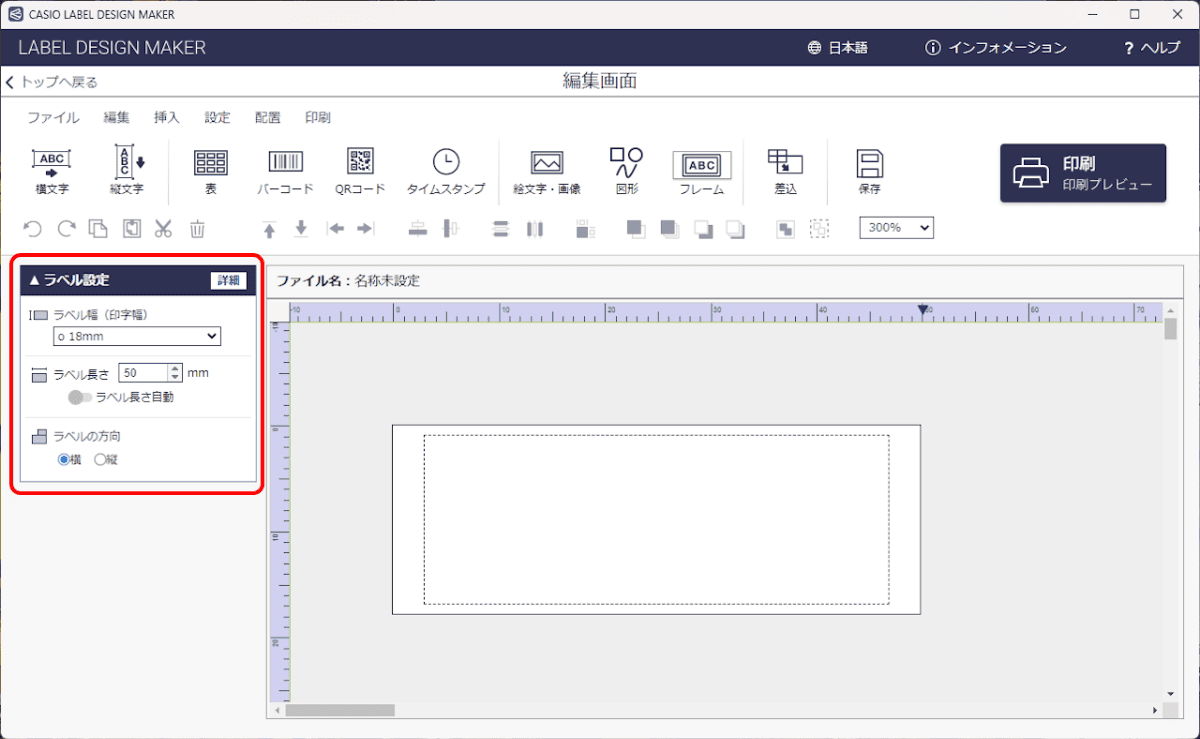This screenshot has width=1200, height=739.
Task: Save the label with the 保存 icon
Action: [870, 170]
